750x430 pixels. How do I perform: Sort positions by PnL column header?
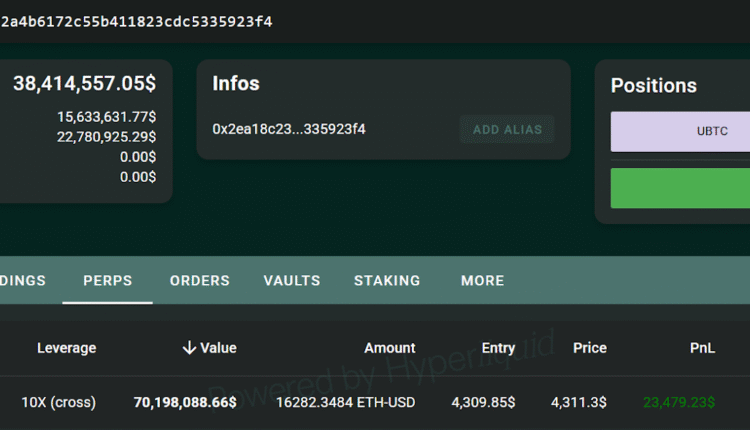click(702, 348)
